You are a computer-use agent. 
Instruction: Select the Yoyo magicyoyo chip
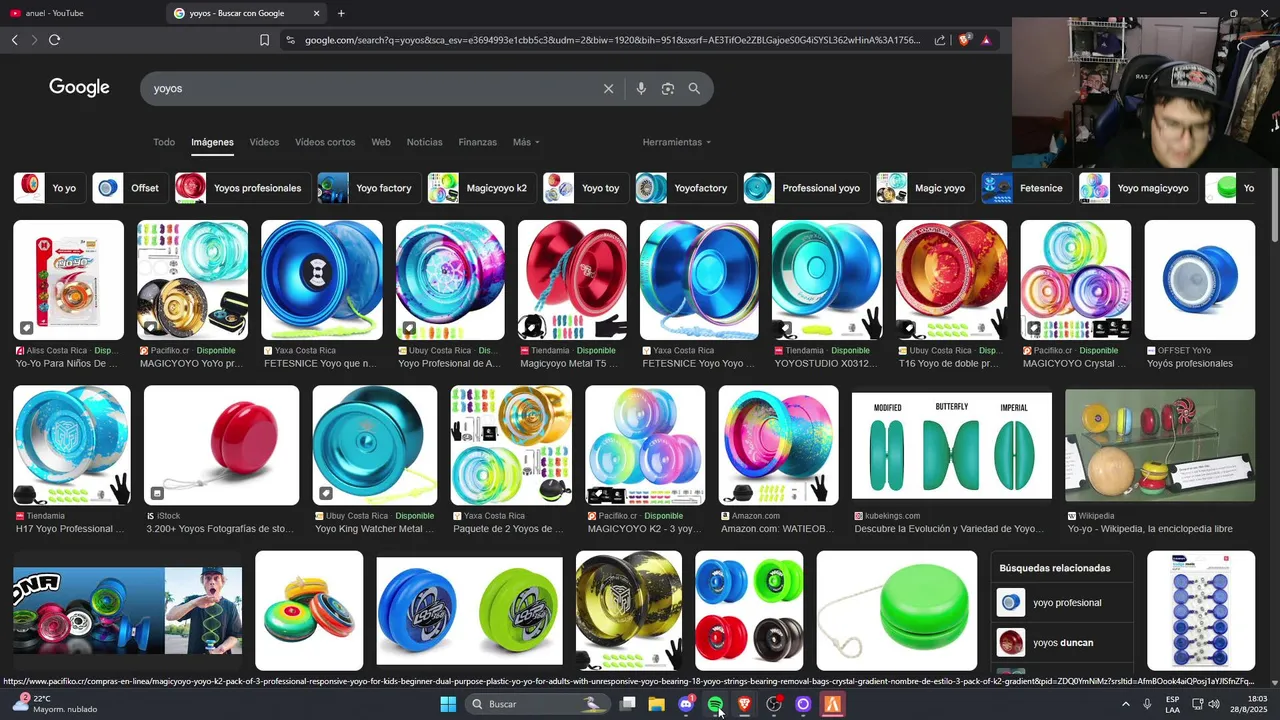pos(1138,188)
